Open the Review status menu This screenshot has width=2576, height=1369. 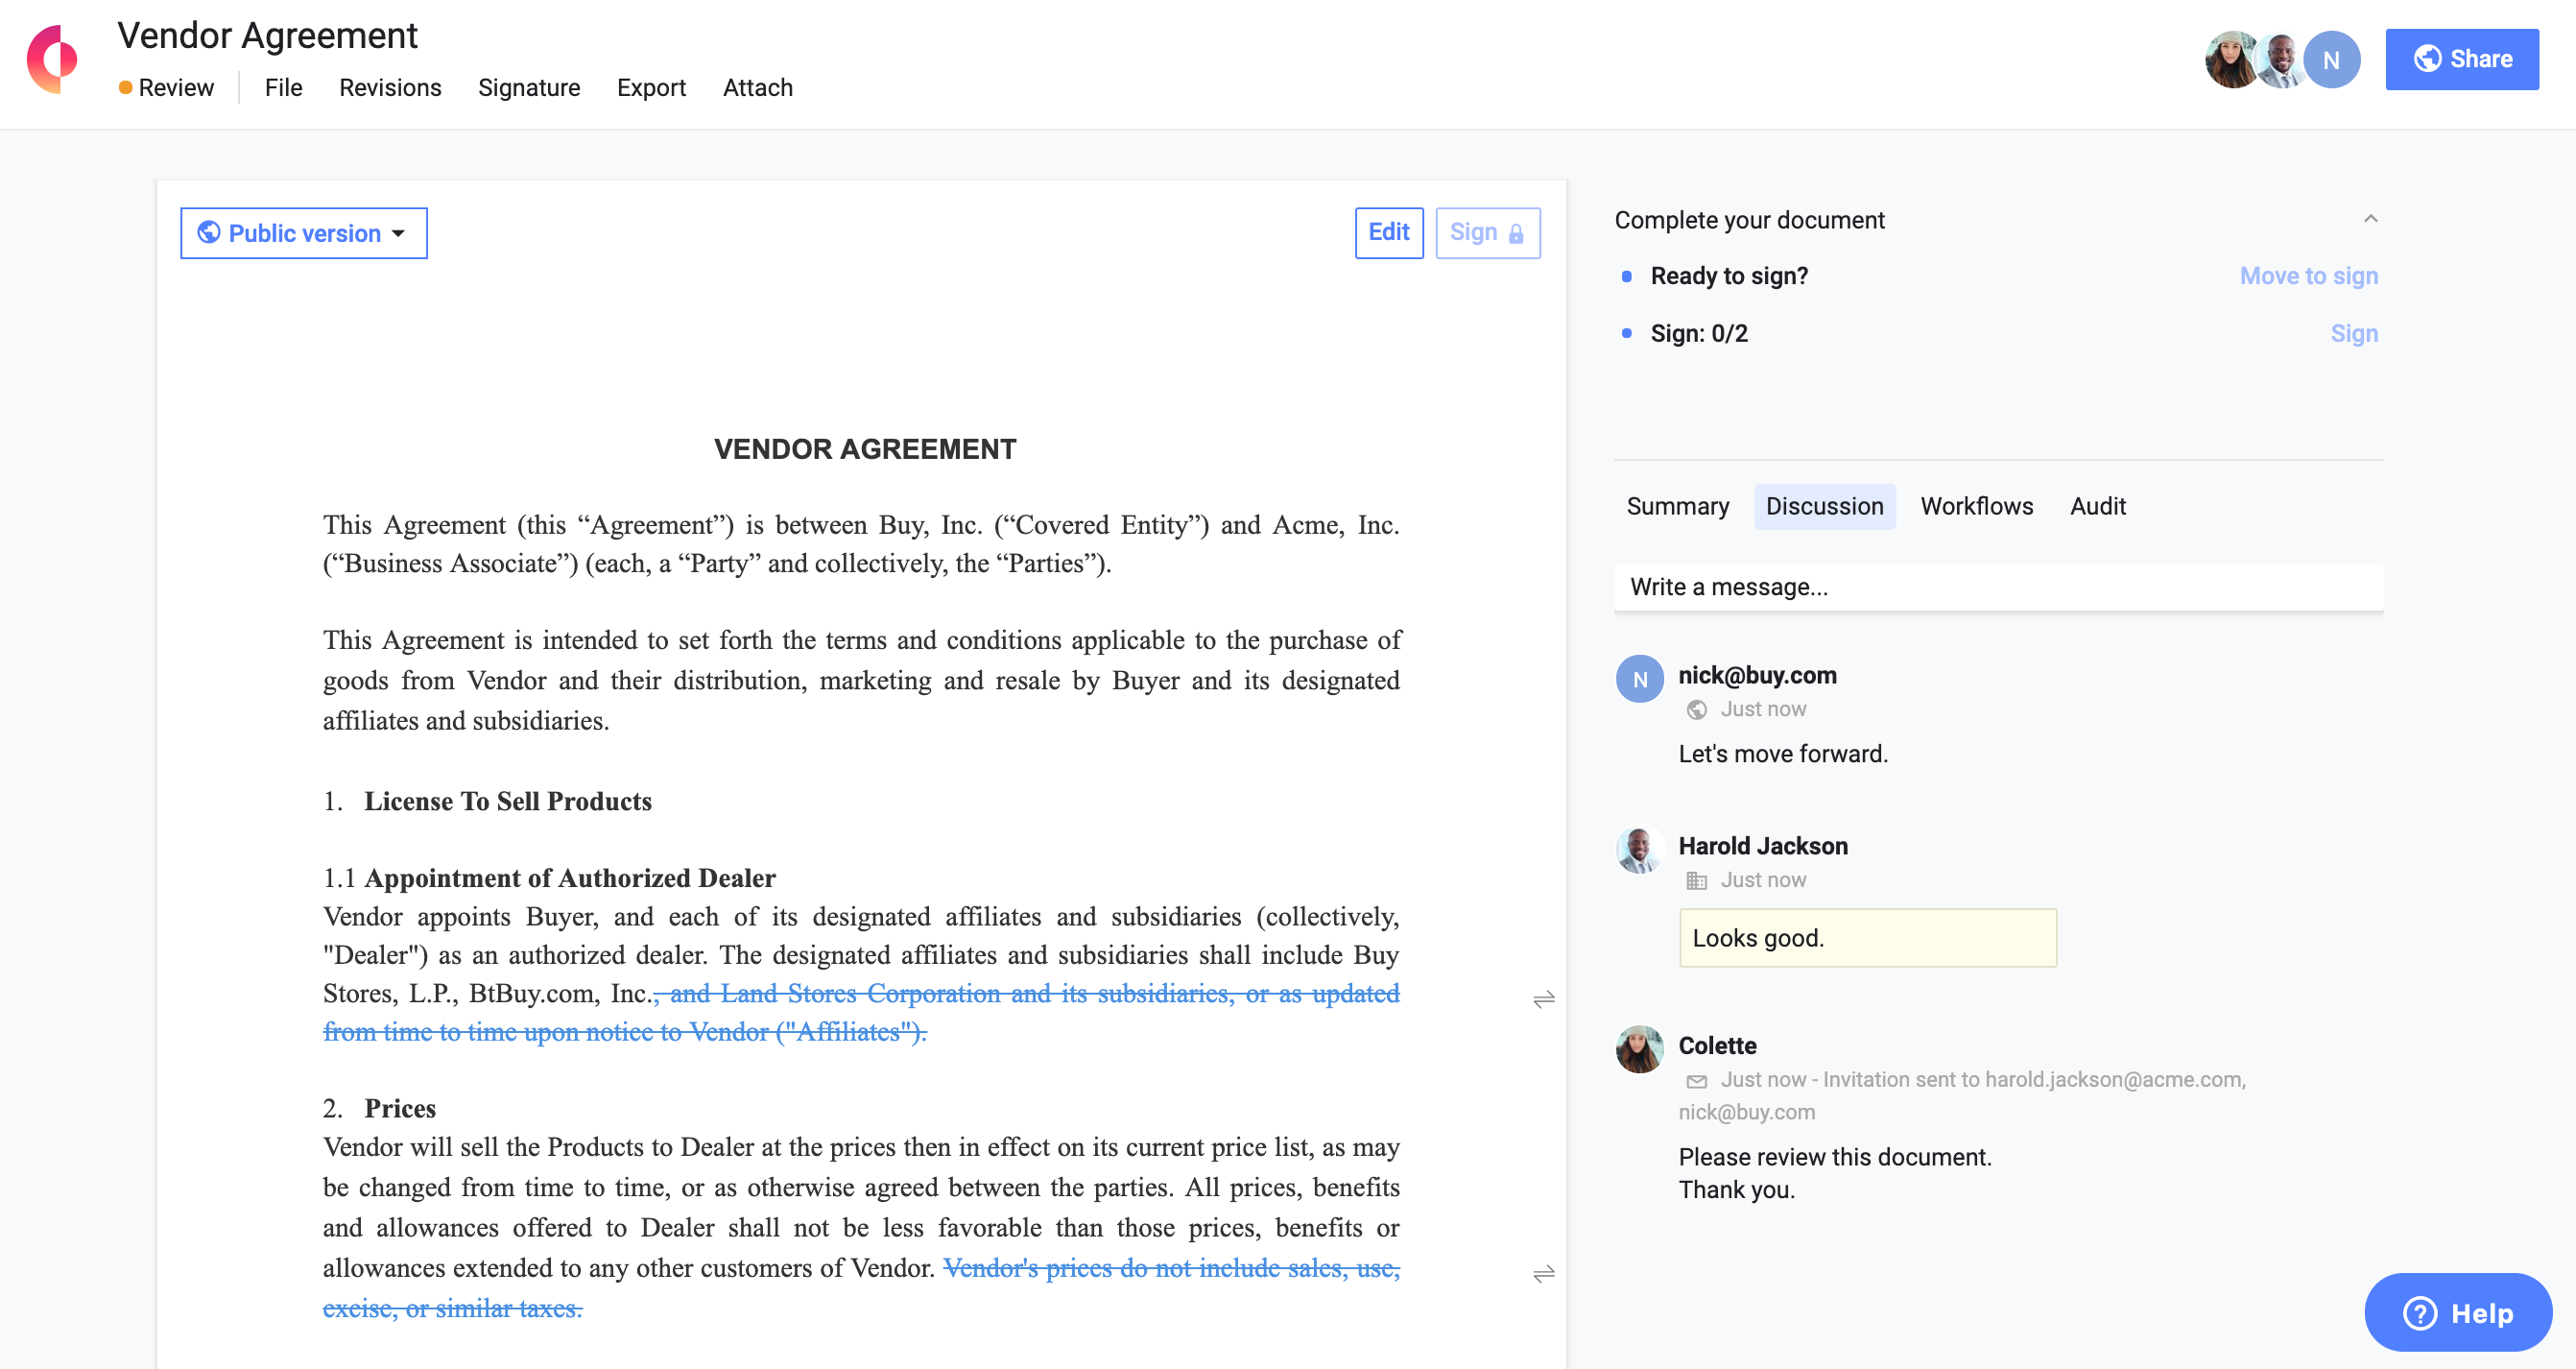tap(166, 88)
